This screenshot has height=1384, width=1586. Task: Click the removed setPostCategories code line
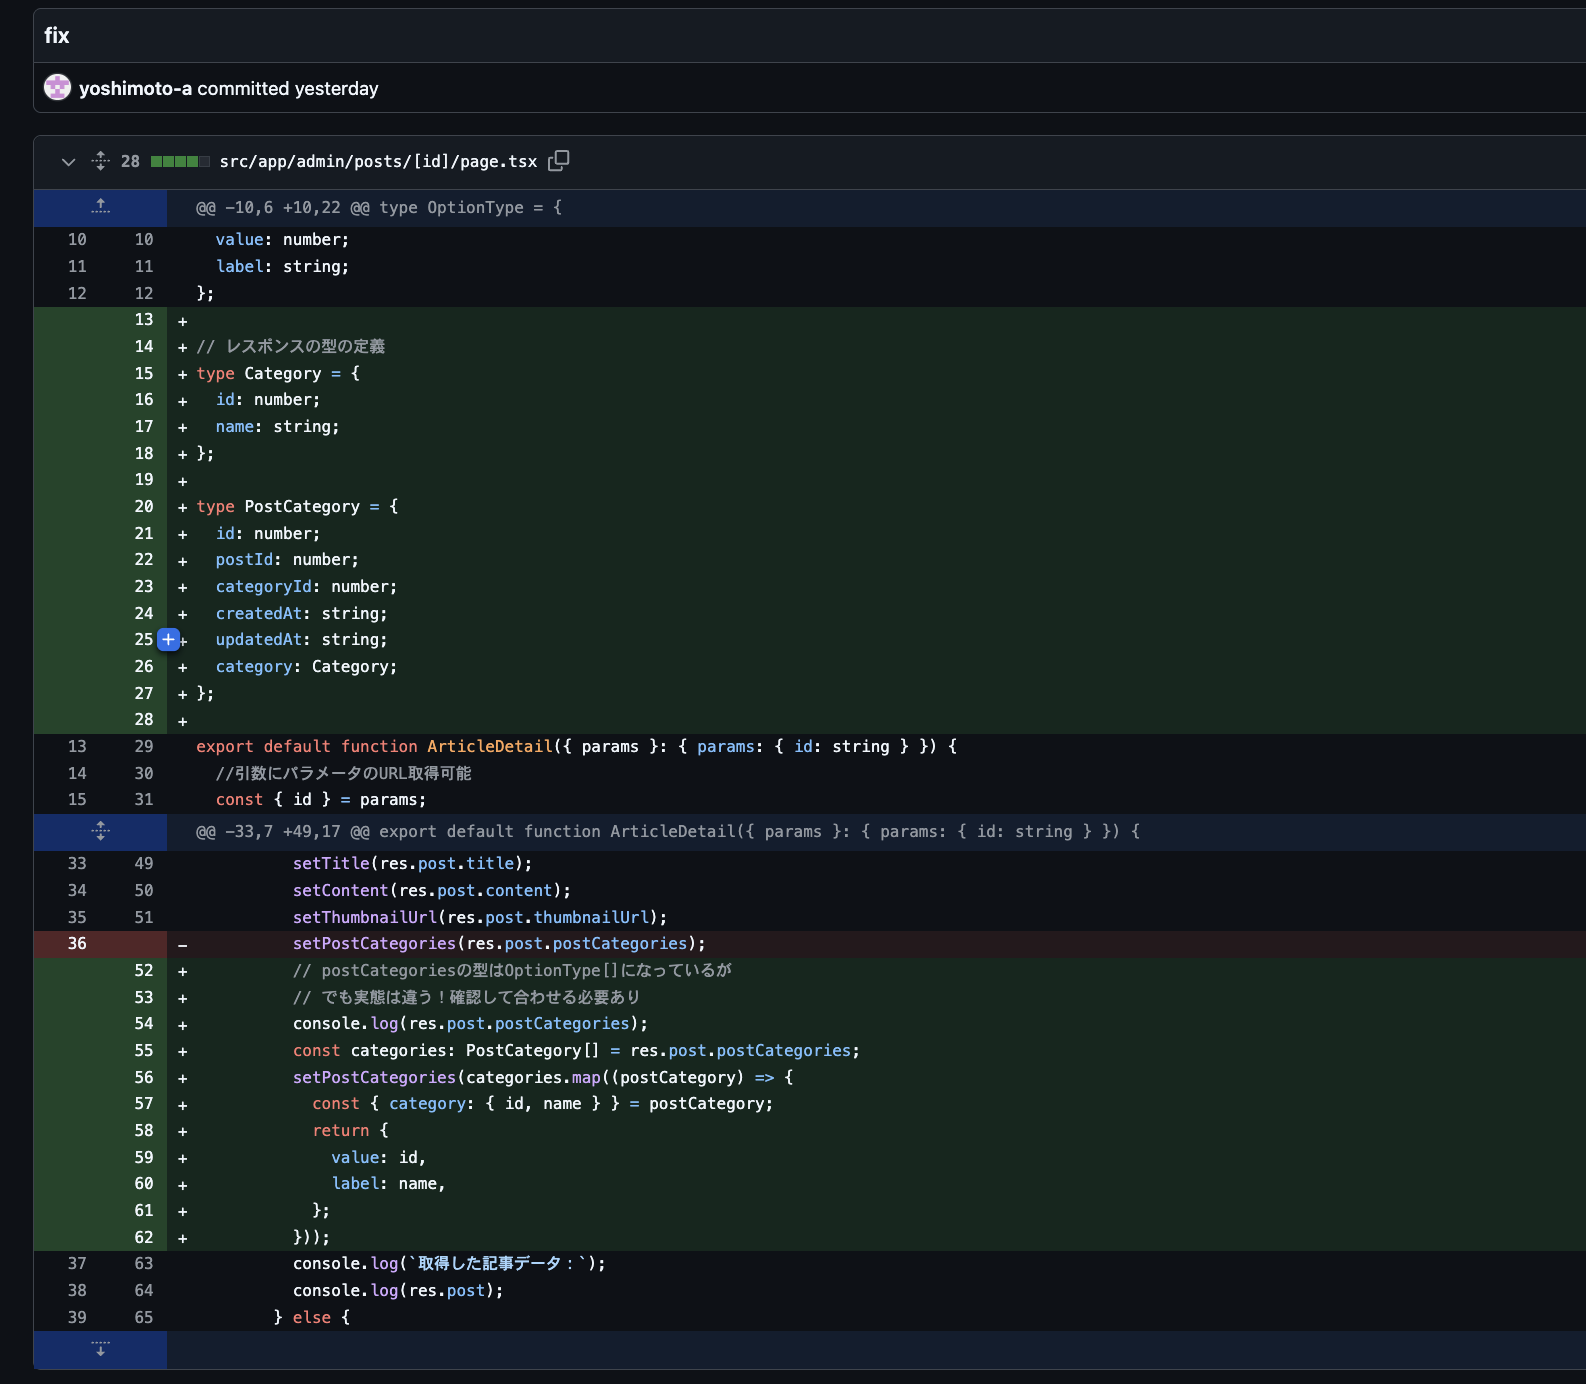(x=499, y=944)
